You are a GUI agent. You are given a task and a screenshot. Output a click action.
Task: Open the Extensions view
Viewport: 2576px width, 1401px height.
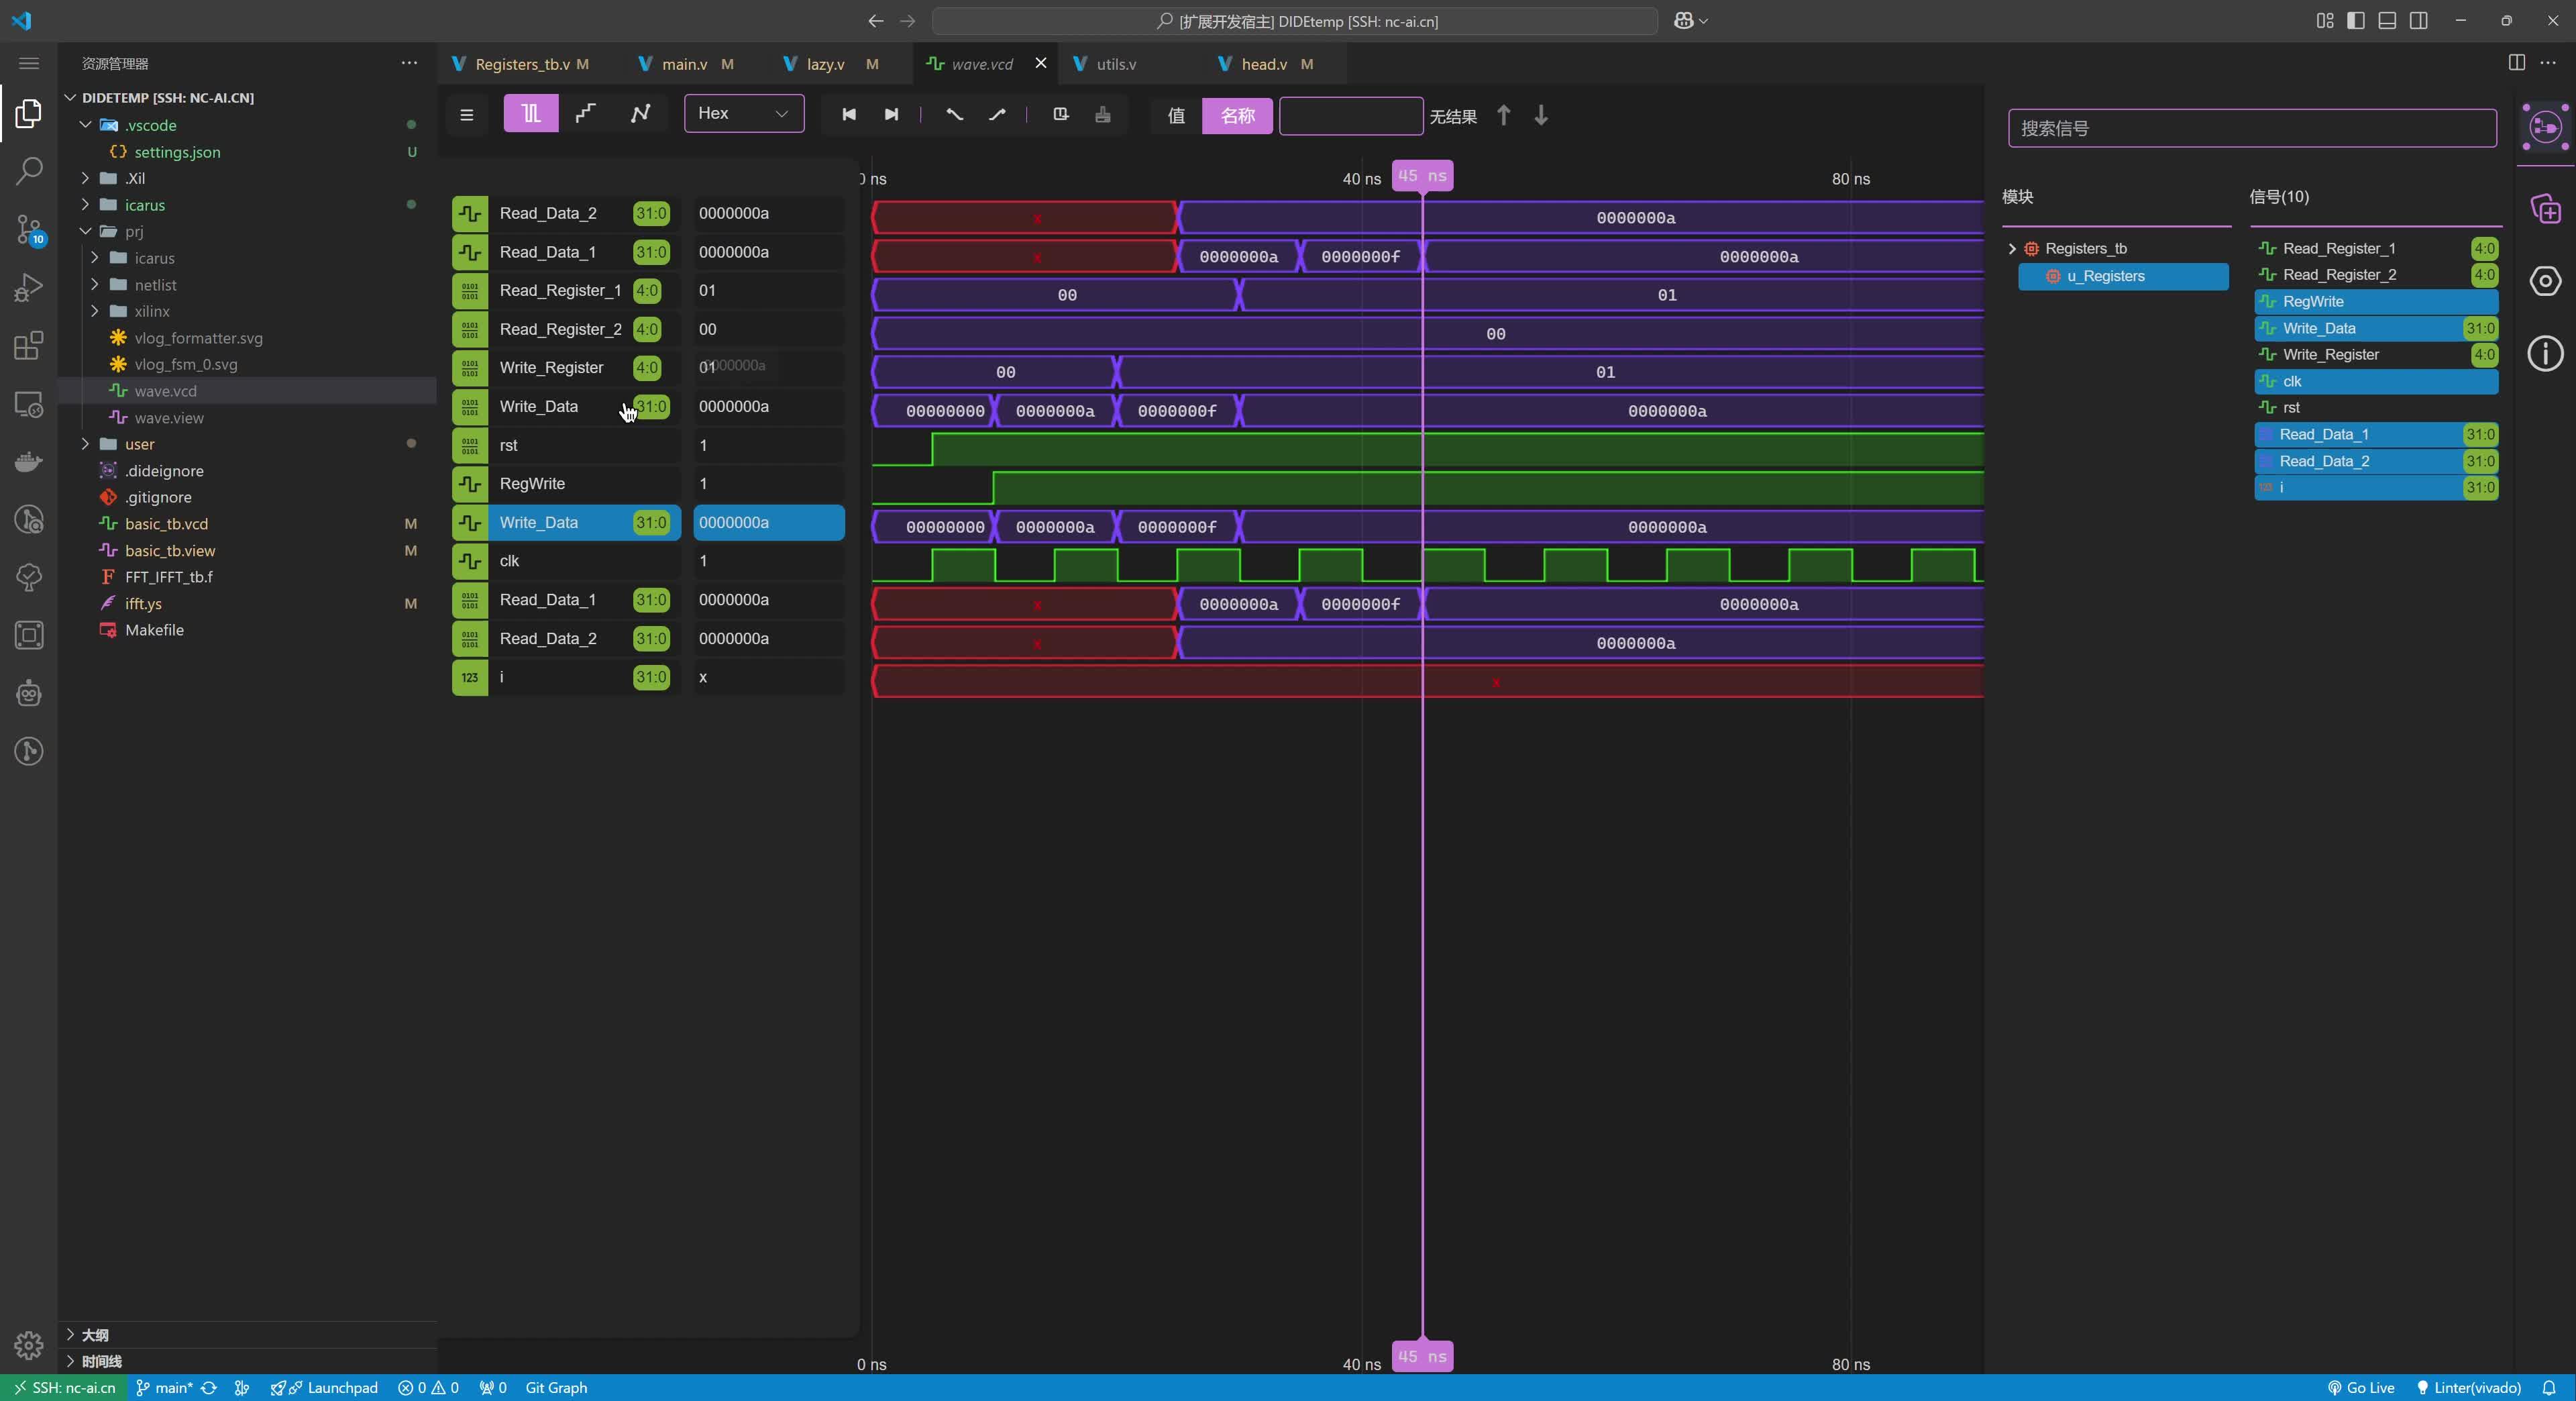[28, 345]
